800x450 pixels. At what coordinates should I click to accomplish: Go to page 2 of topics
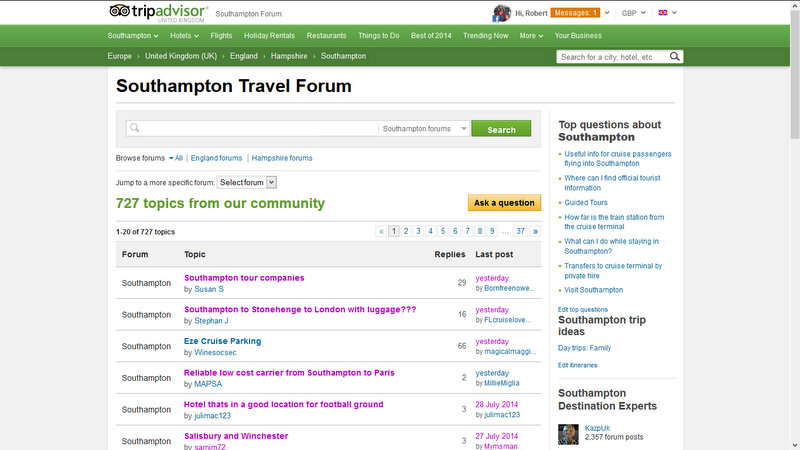click(x=406, y=231)
